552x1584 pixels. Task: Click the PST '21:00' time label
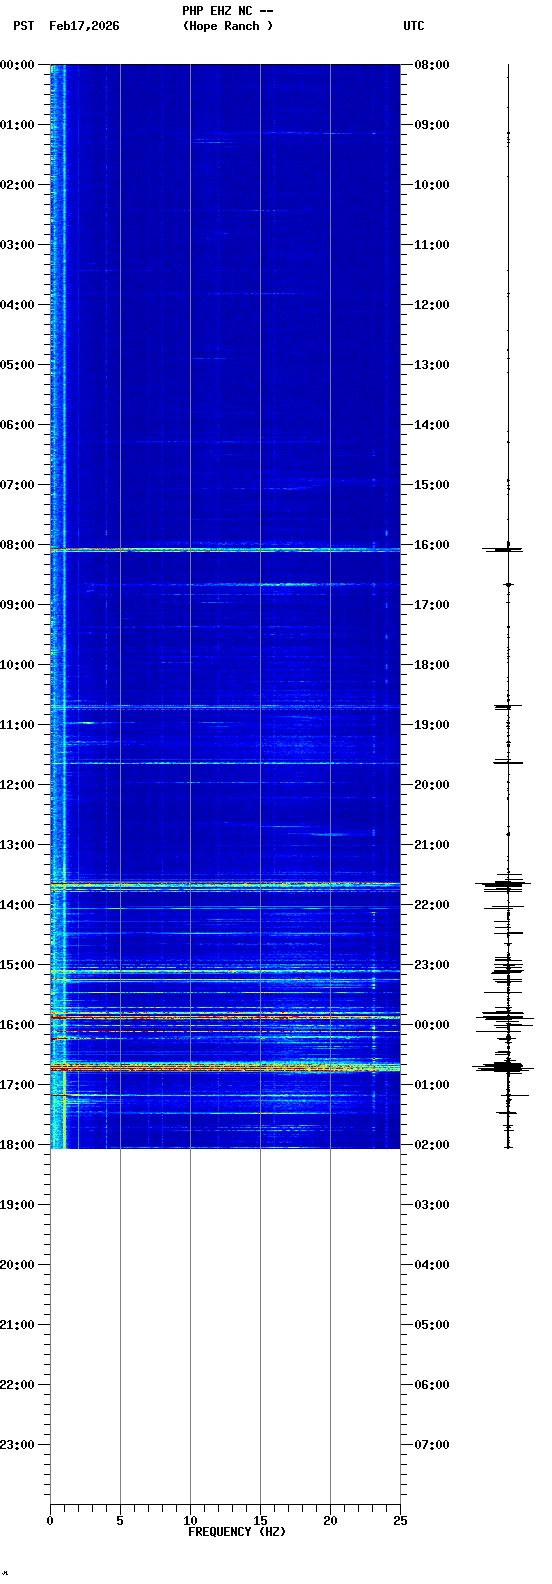18,1325
